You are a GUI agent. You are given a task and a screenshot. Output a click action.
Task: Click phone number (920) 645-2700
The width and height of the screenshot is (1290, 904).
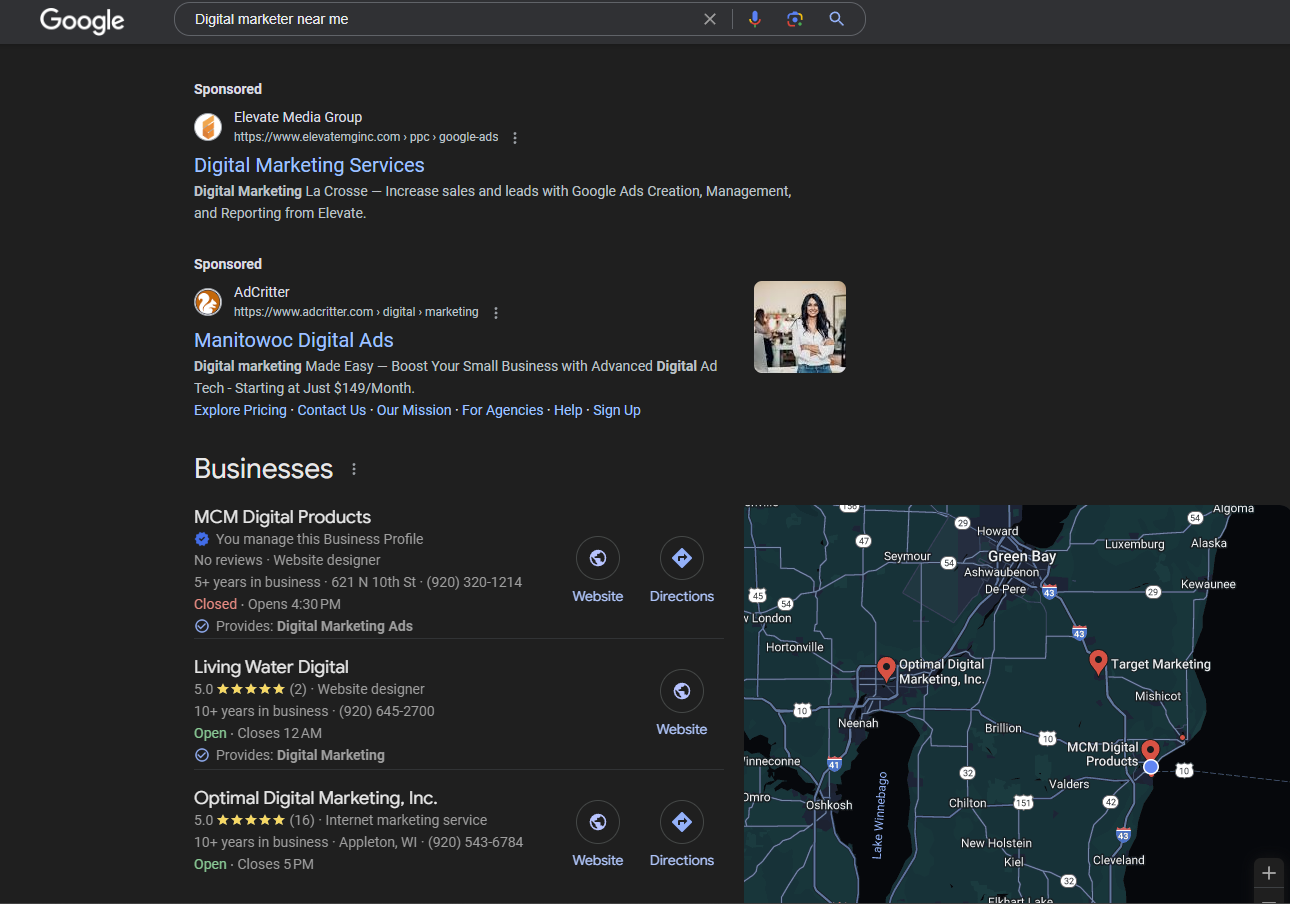point(387,711)
